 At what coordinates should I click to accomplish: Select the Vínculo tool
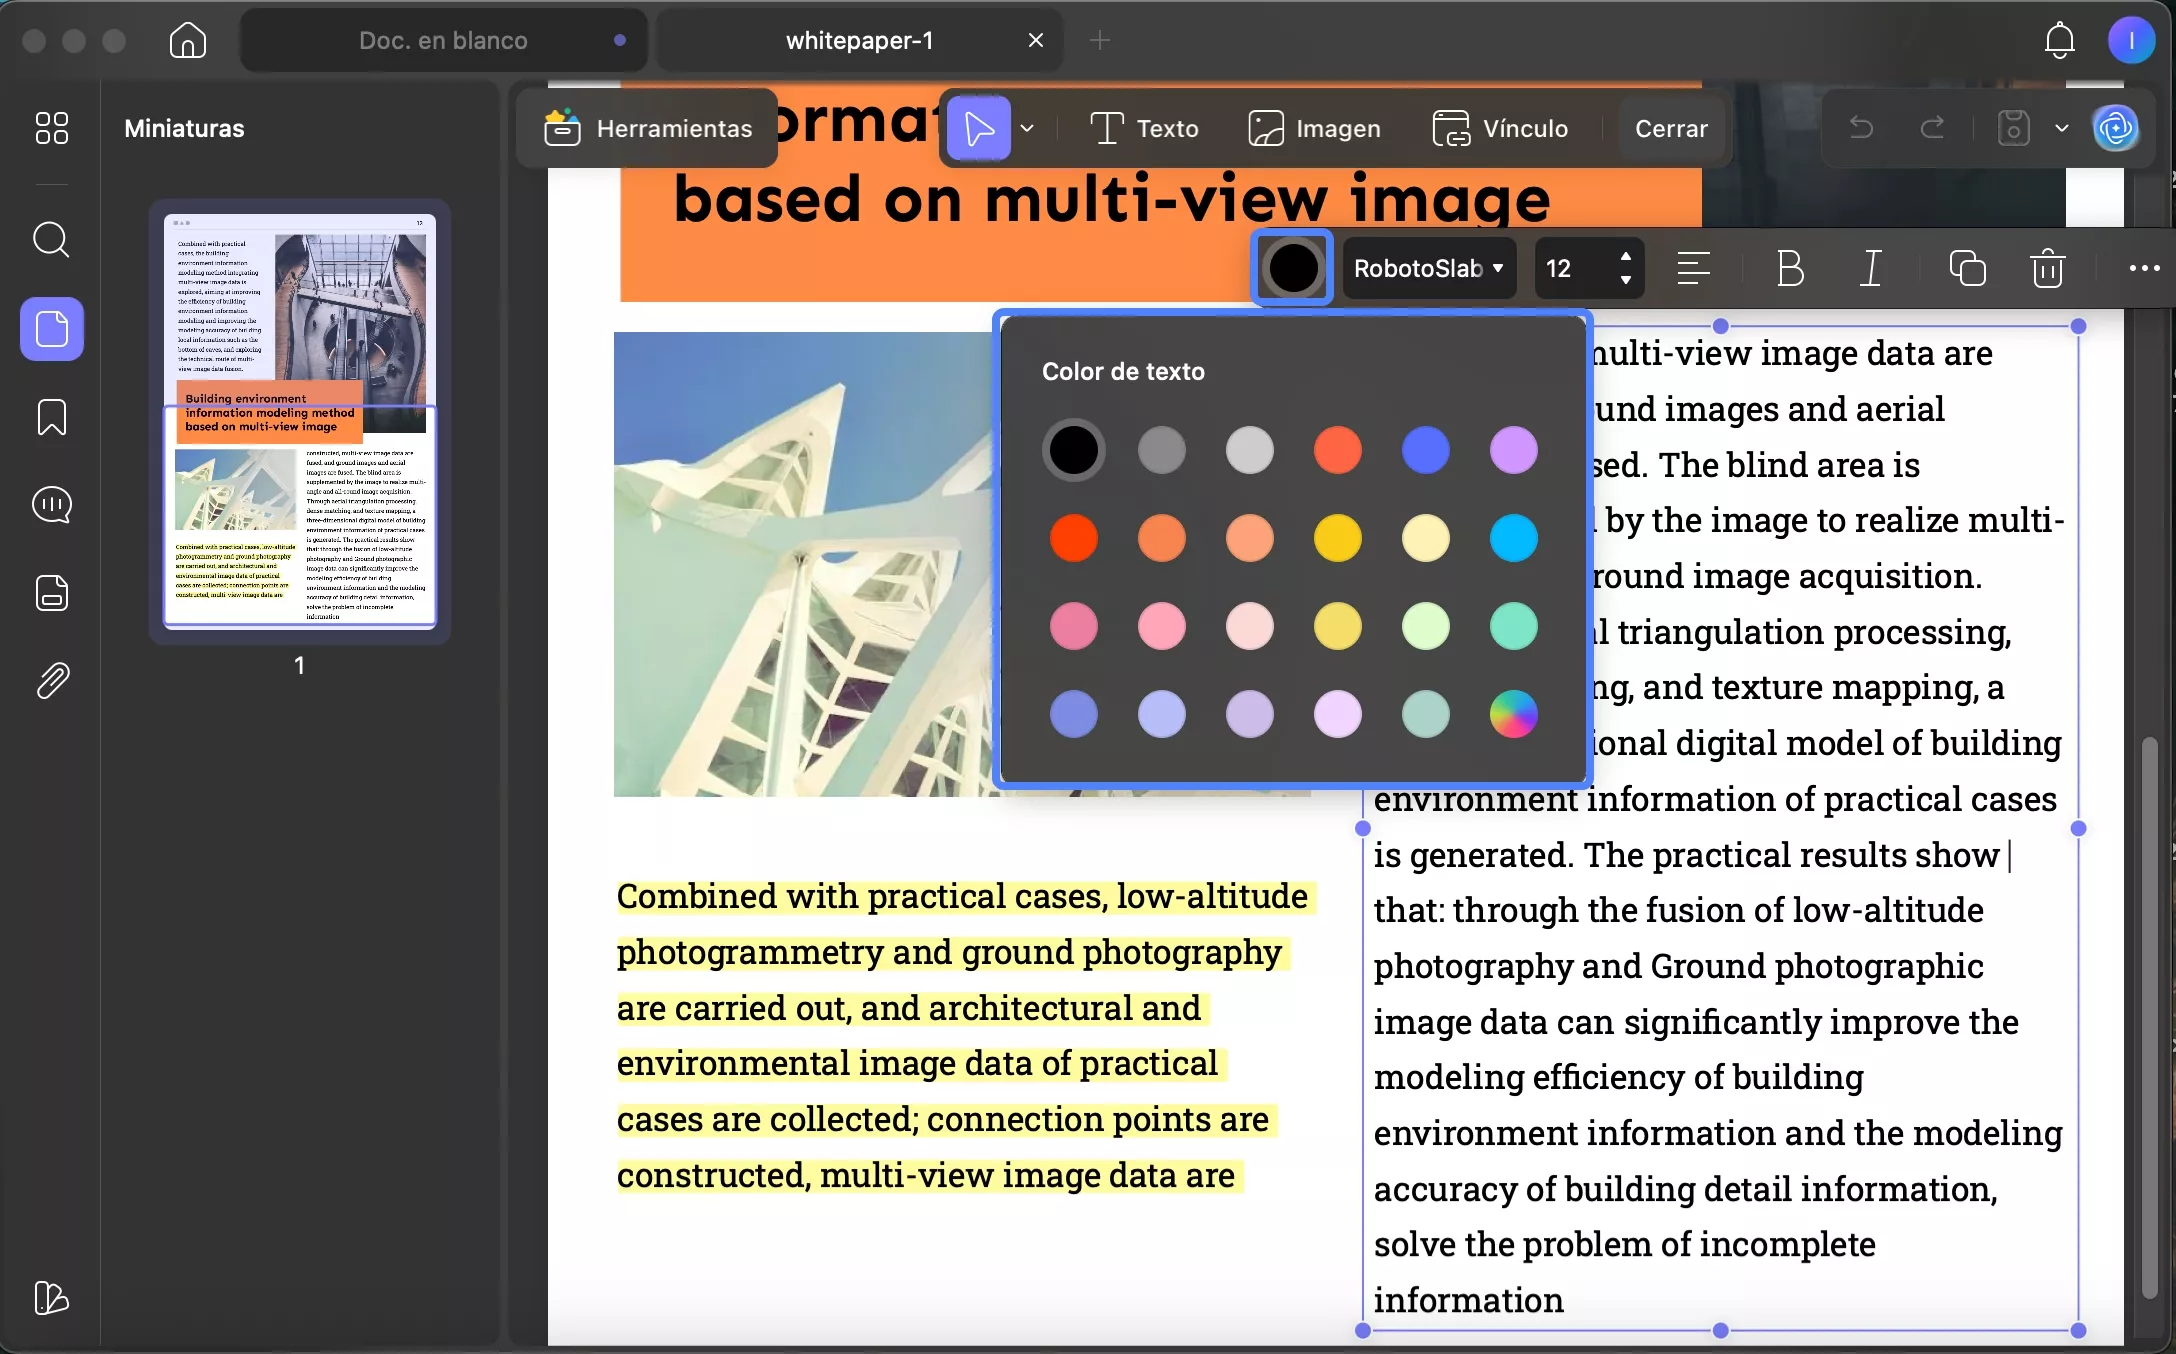pyautogui.click(x=1500, y=128)
